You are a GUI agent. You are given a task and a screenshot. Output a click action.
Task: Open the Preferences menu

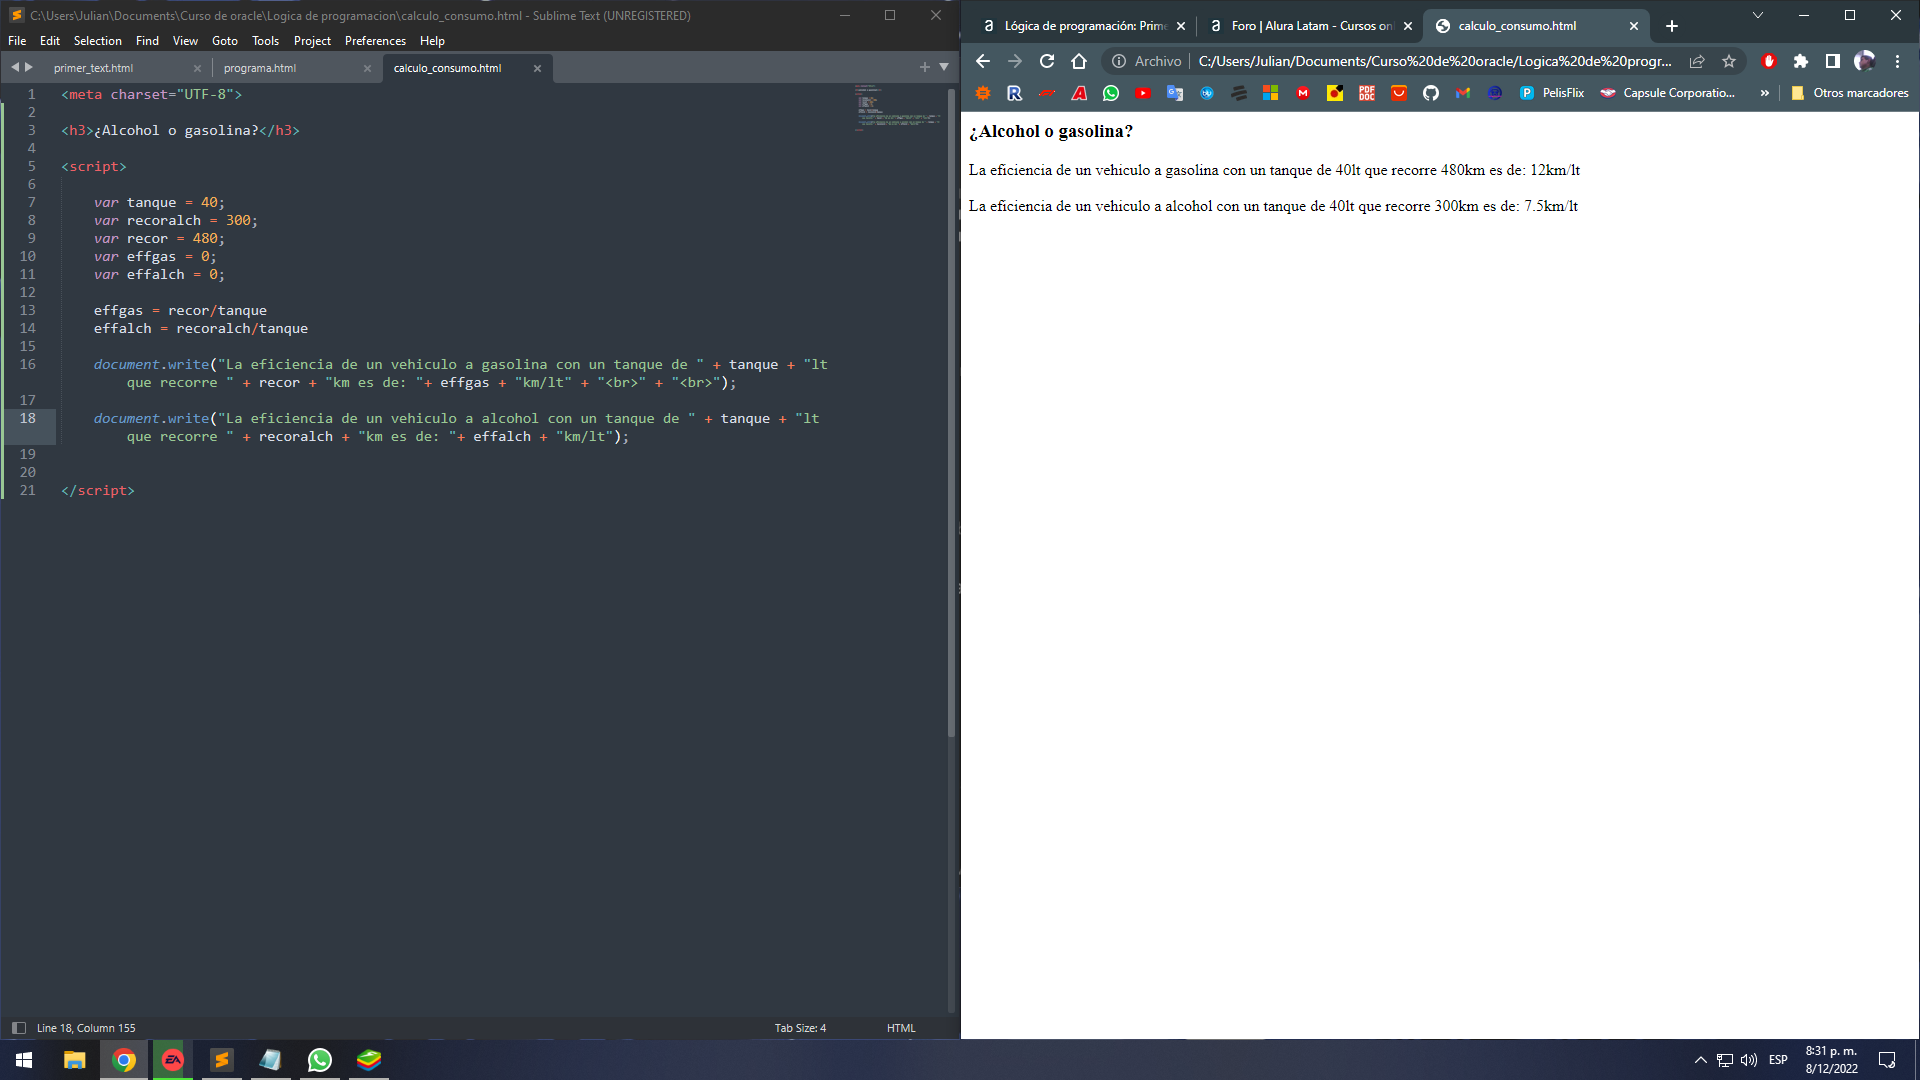point(375,41)
